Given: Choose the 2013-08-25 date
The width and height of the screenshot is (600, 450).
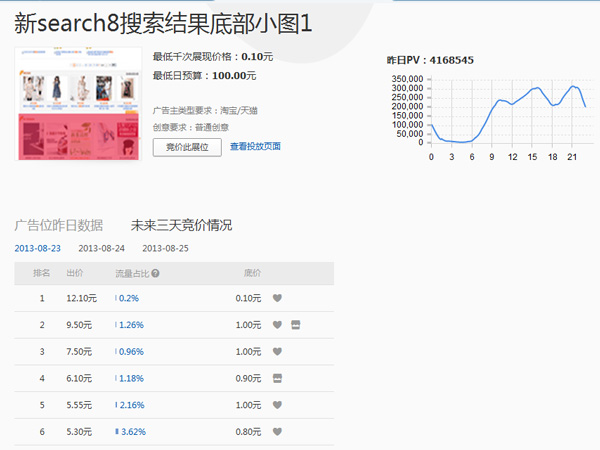Looking at the screenshot, I should pos(165,248).
